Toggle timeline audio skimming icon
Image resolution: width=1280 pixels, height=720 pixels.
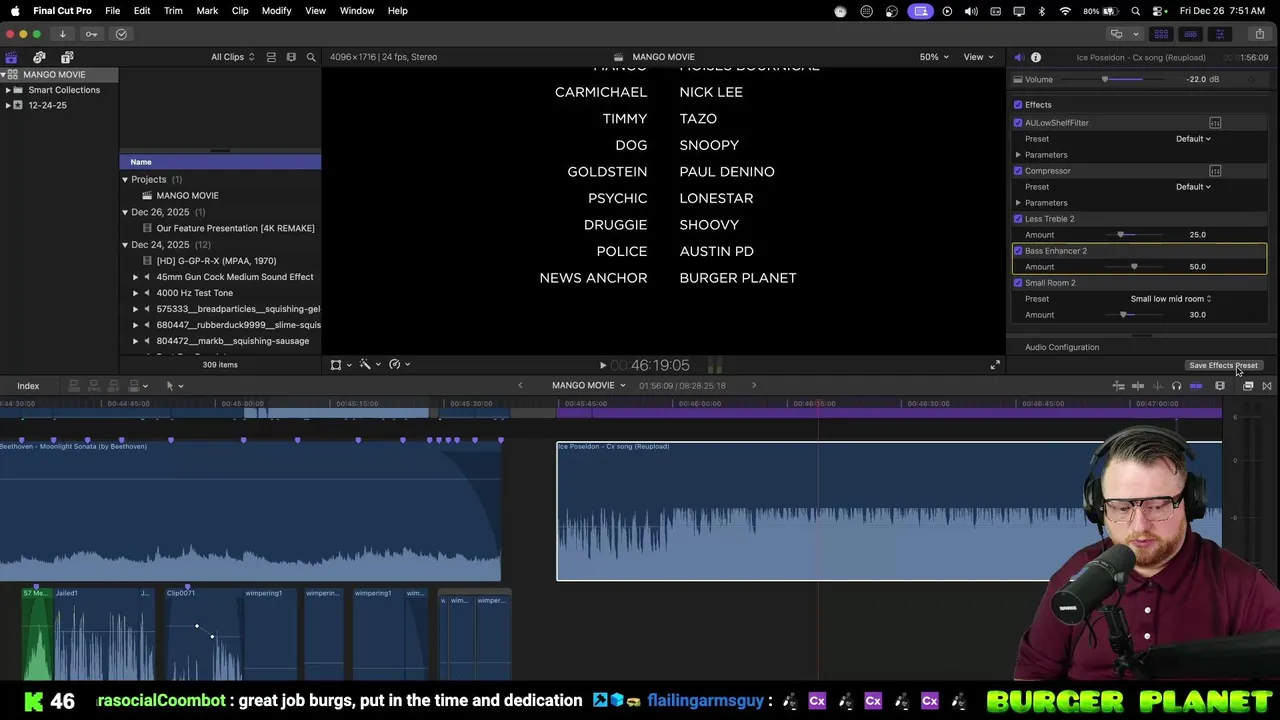click(x=1158, y=386)
